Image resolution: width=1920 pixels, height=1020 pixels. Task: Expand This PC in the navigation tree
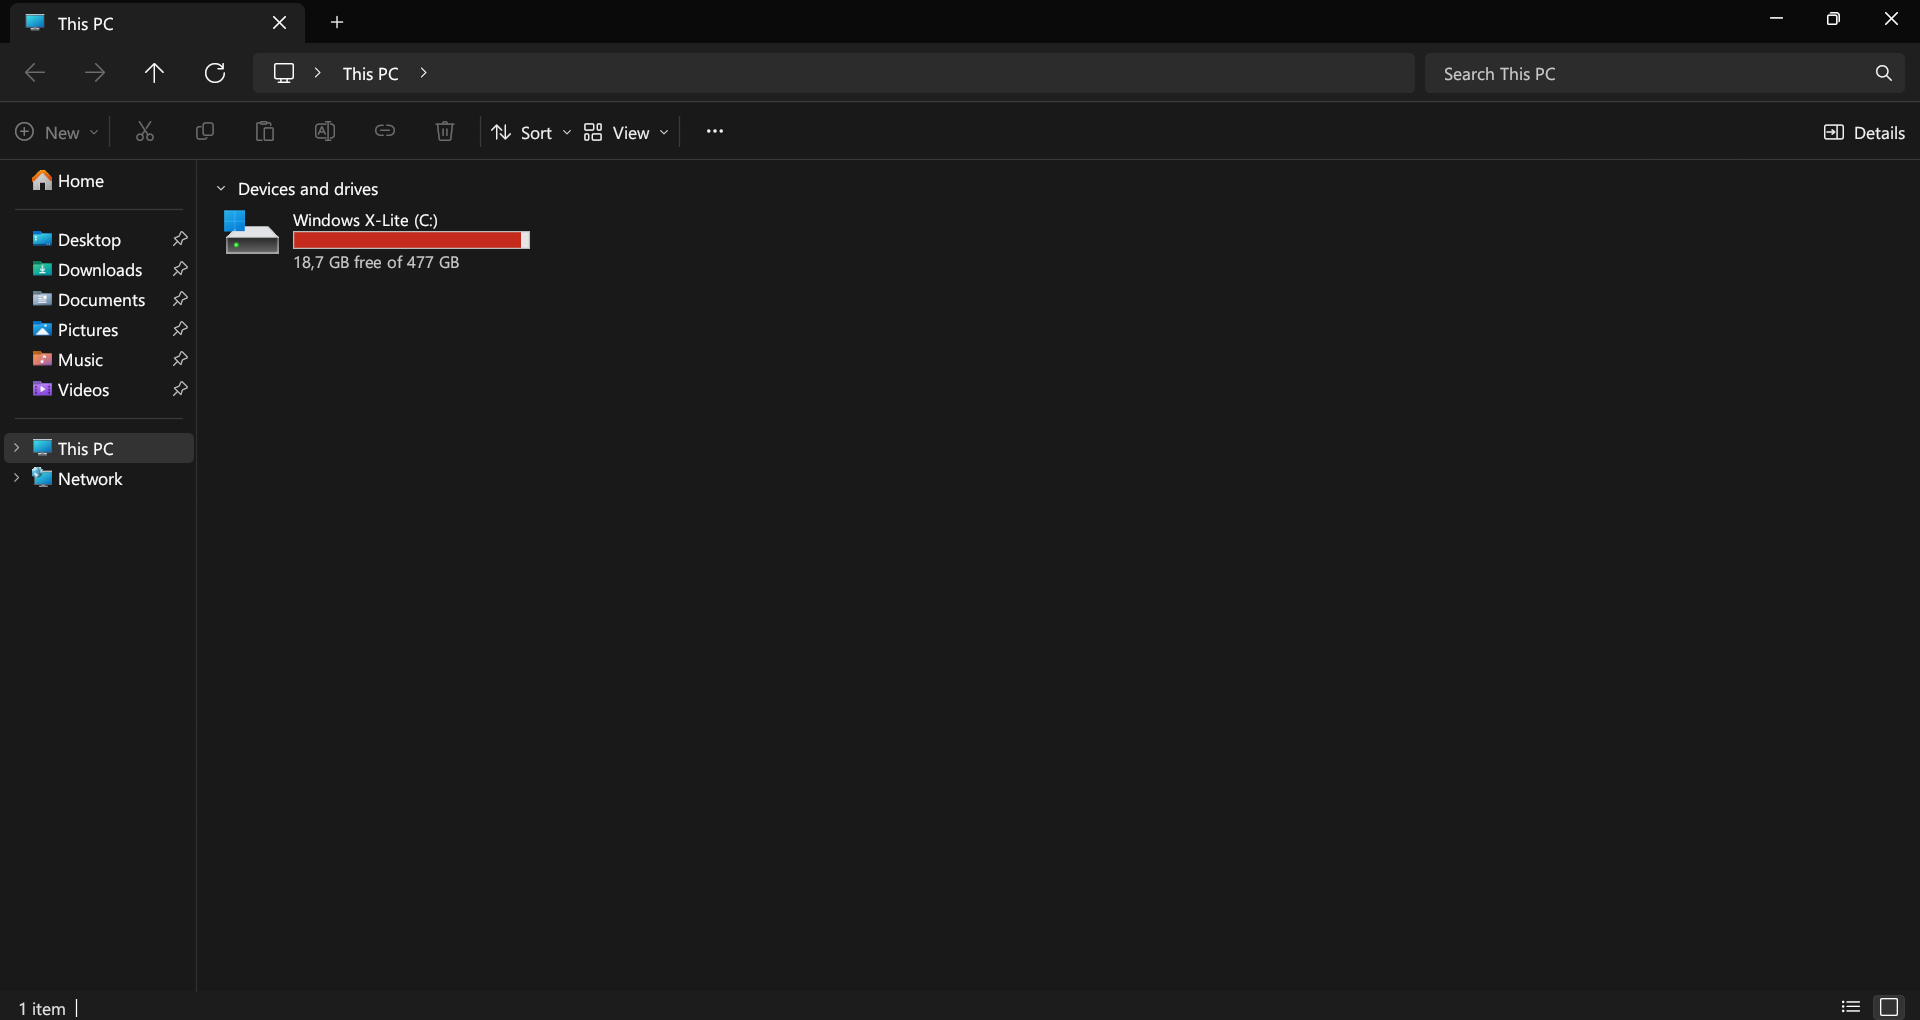click(16, 448)
